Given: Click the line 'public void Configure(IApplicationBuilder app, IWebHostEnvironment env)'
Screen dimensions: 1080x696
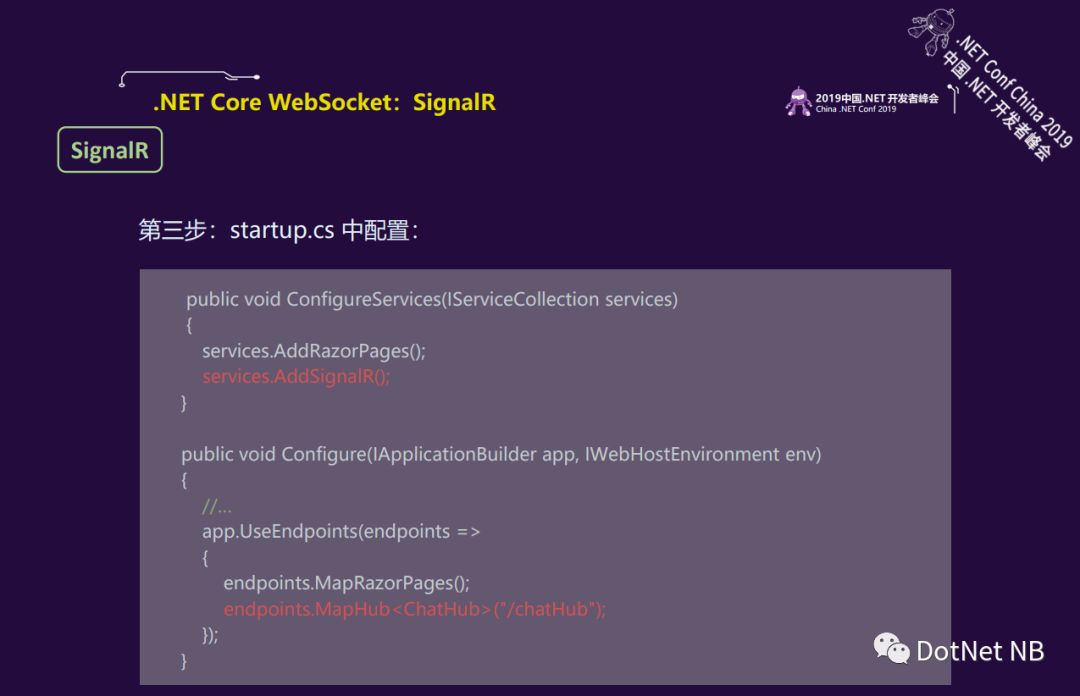Looking at the screenshot, I should pos(501,455).
